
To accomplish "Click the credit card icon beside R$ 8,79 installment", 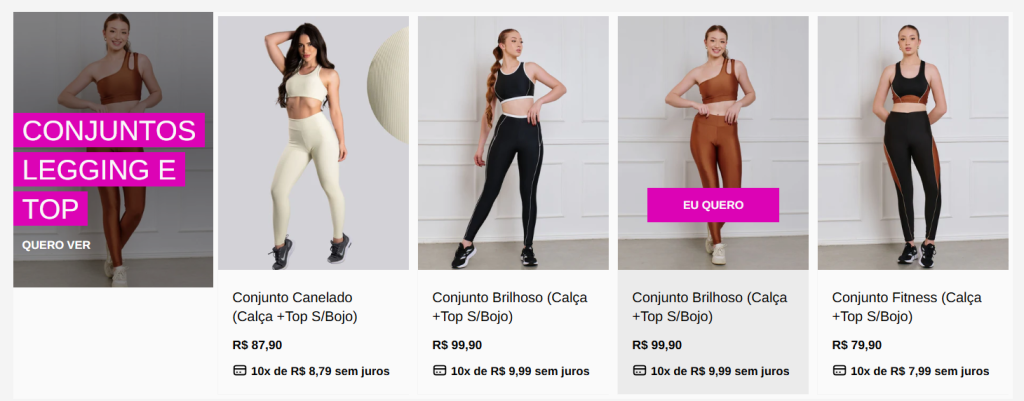I will point(240,371).
